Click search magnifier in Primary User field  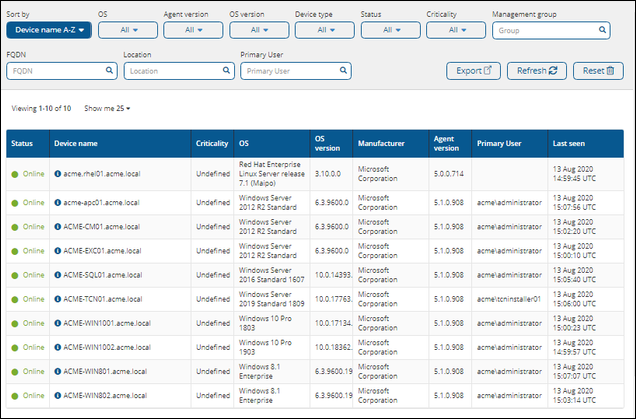[343, 71]
